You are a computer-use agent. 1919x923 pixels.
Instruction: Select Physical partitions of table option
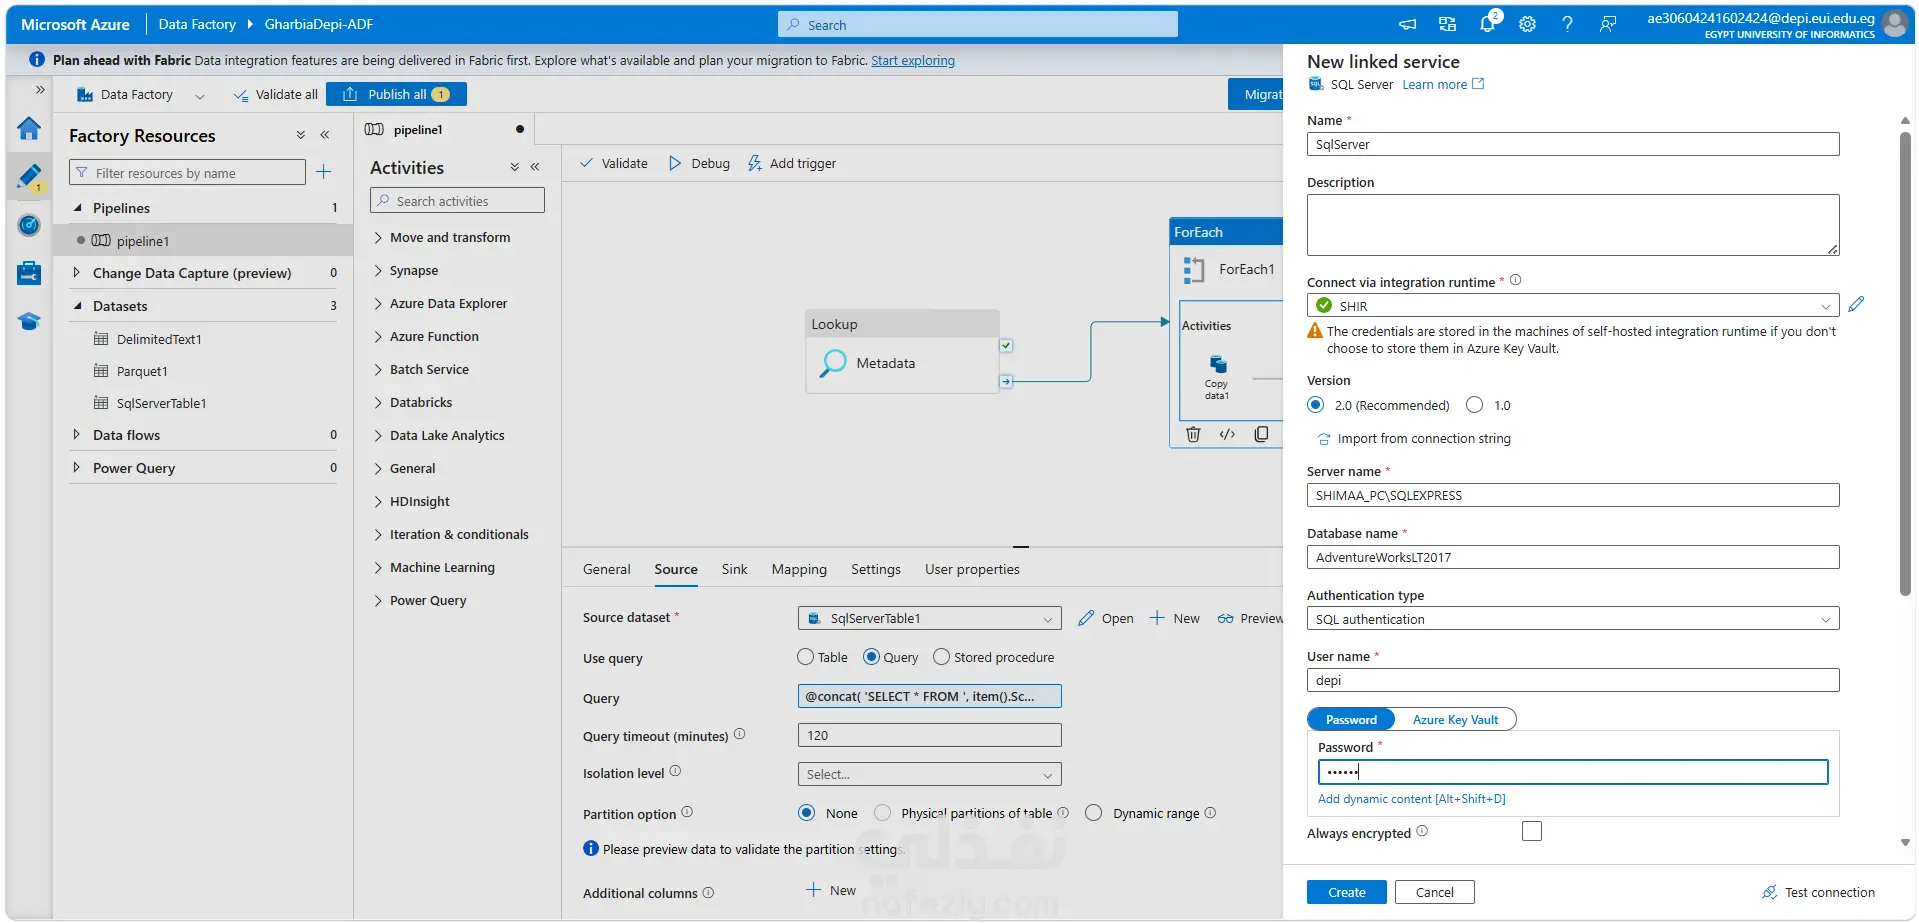pyautogui.click(x=882, y=813)
